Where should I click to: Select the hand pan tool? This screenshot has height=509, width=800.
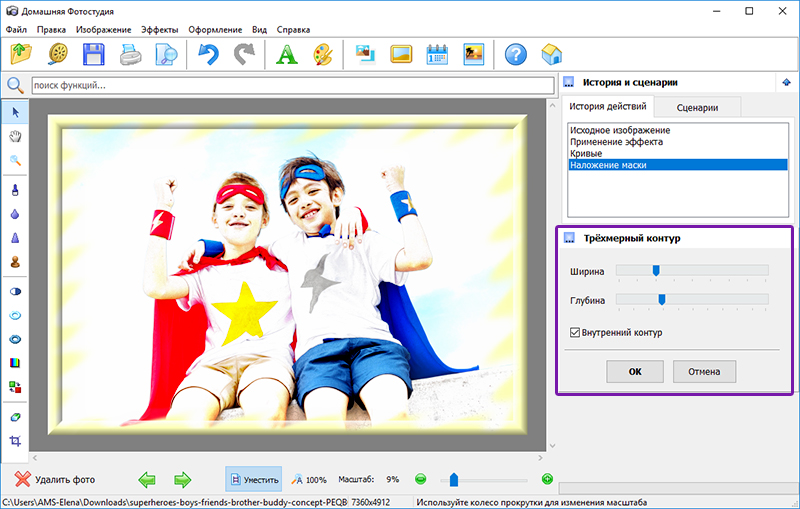click(x=15, y=136)
